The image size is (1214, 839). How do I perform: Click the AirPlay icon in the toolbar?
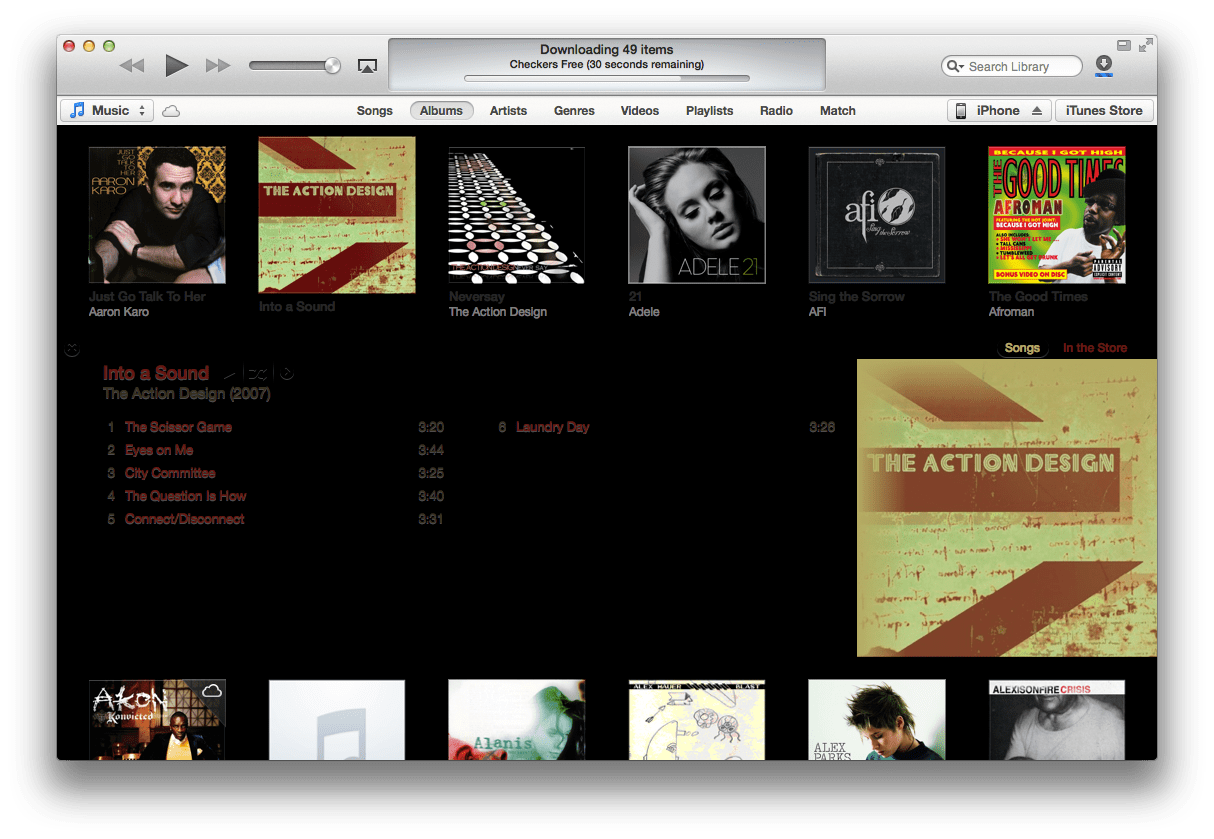(367, 64)
